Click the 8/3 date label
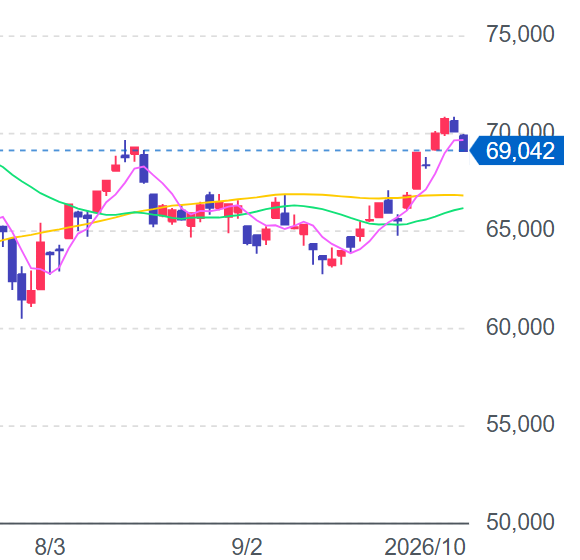The width and height of the screenshot is (580, 560). coord(50,547)
